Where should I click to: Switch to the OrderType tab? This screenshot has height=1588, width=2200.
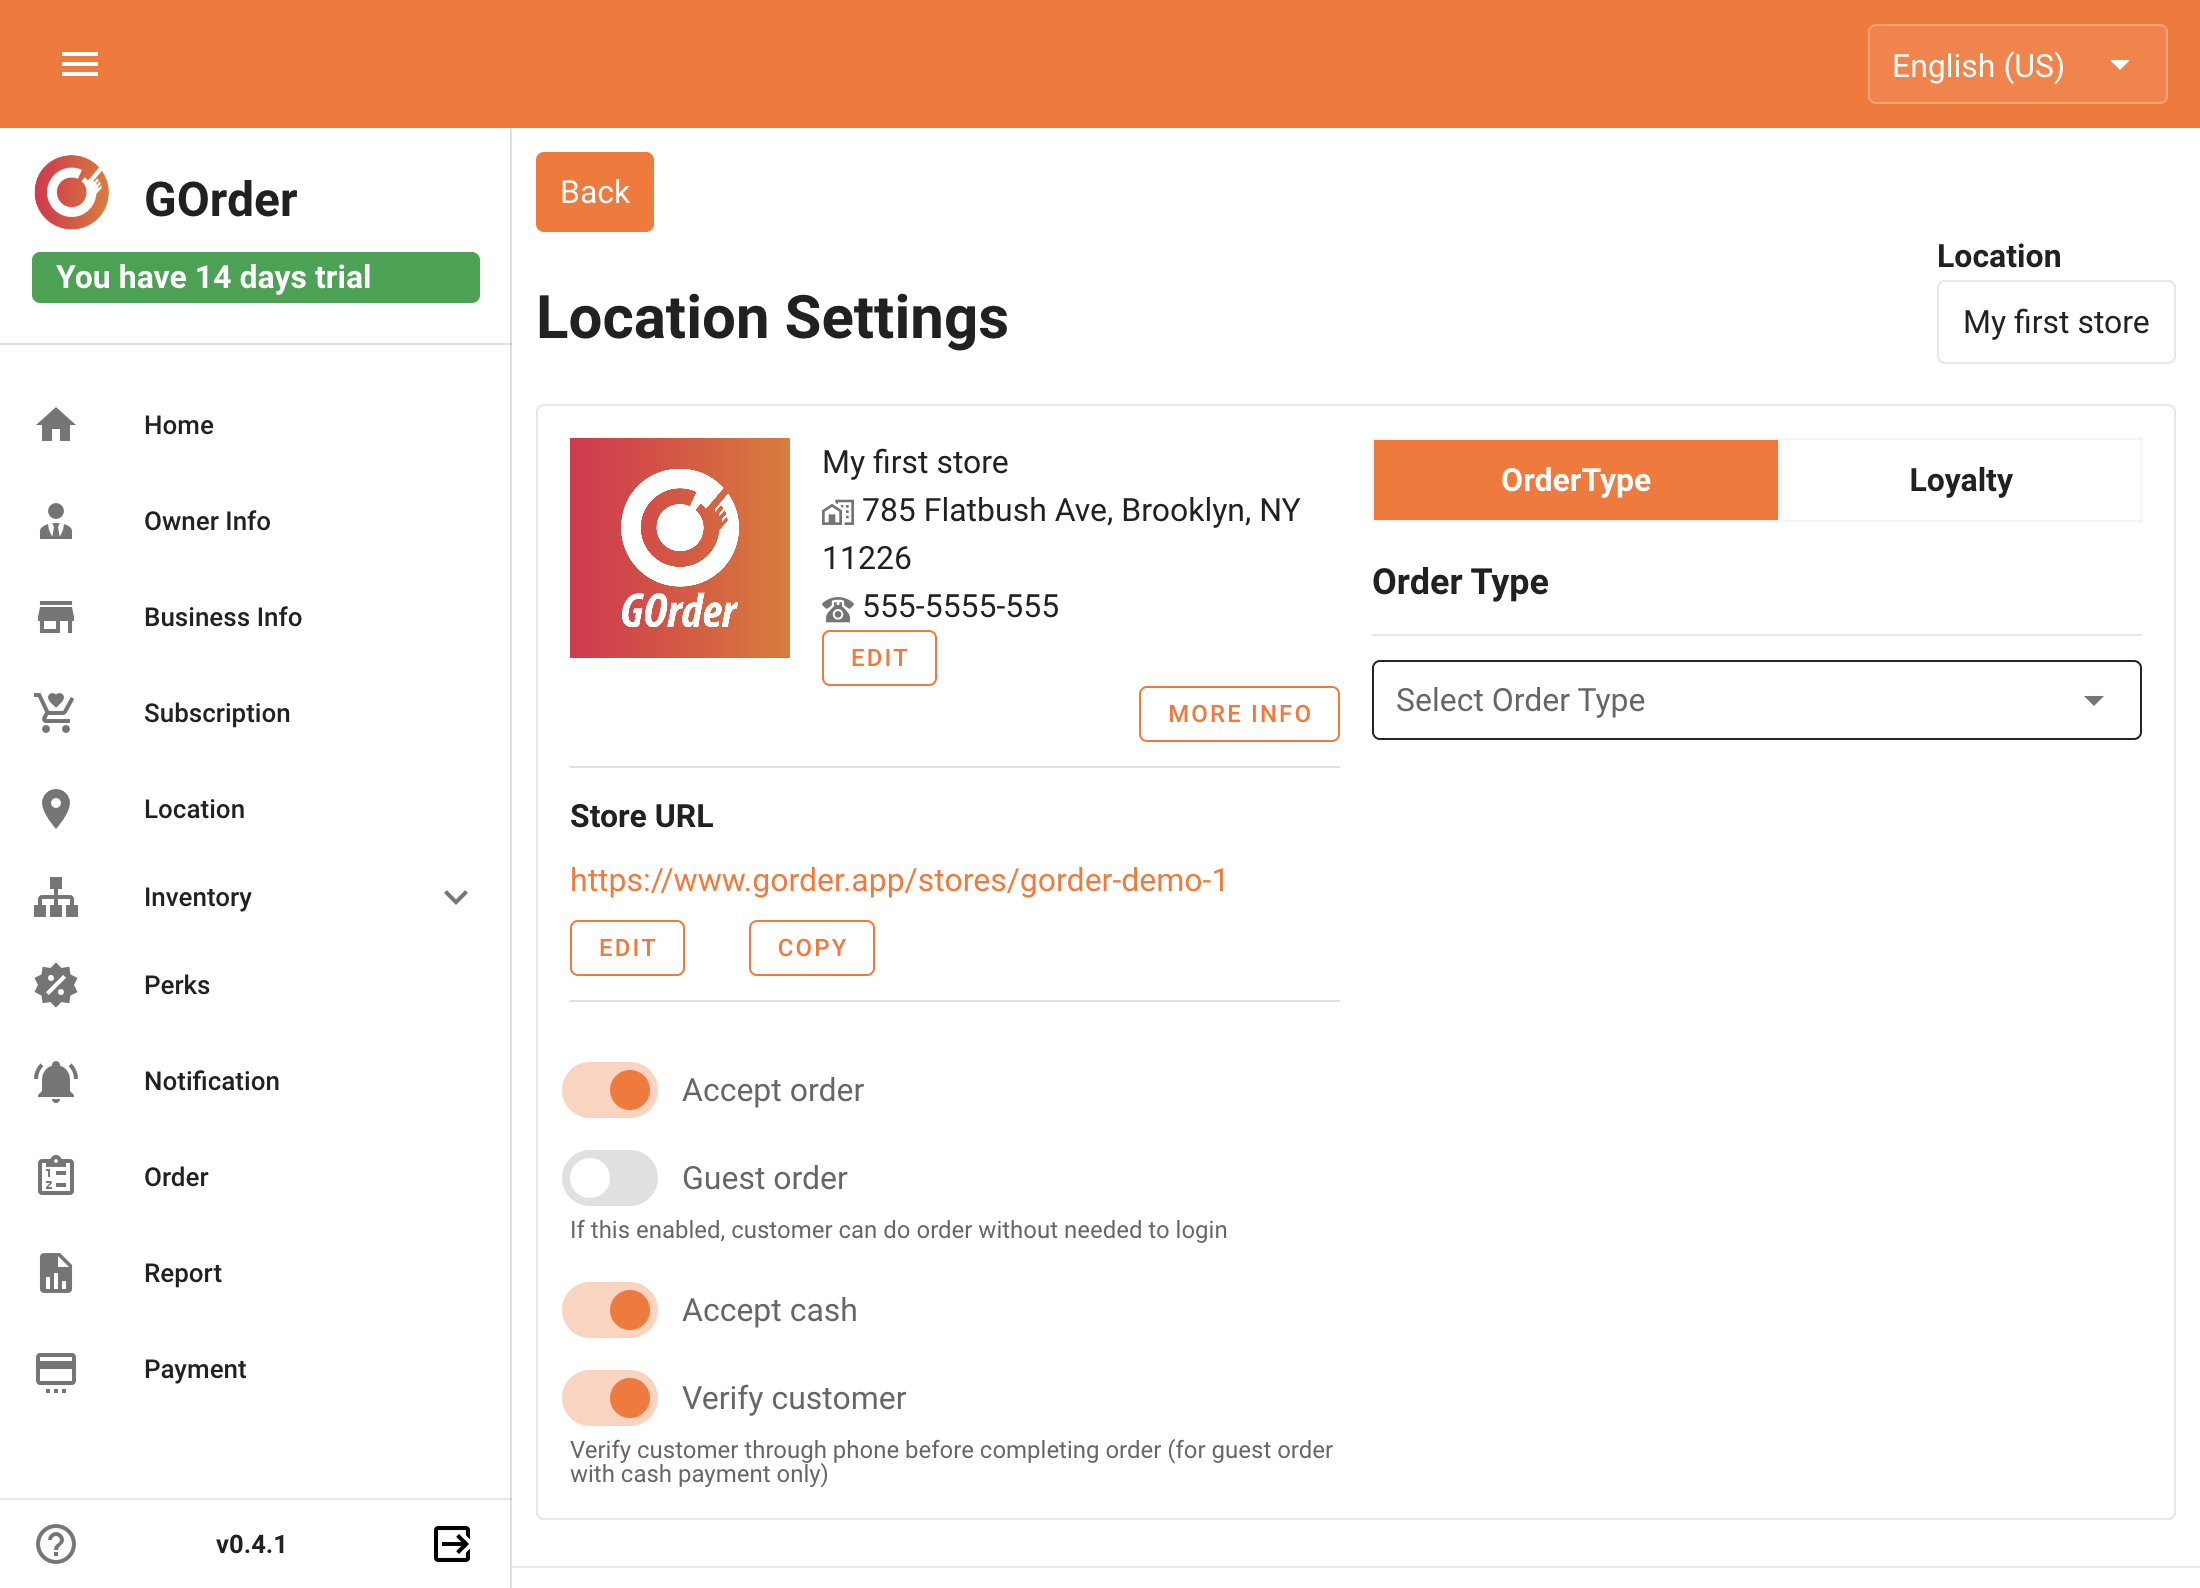pos(1576,480)
